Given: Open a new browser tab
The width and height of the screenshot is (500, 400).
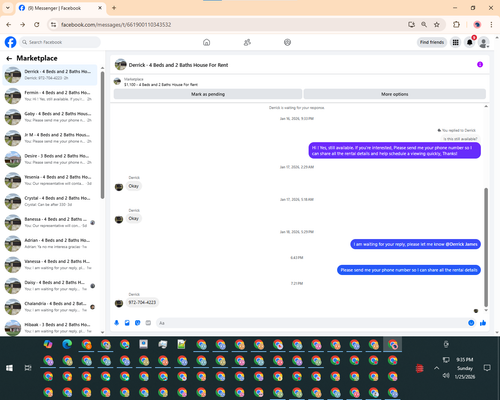Looking at the screenshot, I should (114, 8).
